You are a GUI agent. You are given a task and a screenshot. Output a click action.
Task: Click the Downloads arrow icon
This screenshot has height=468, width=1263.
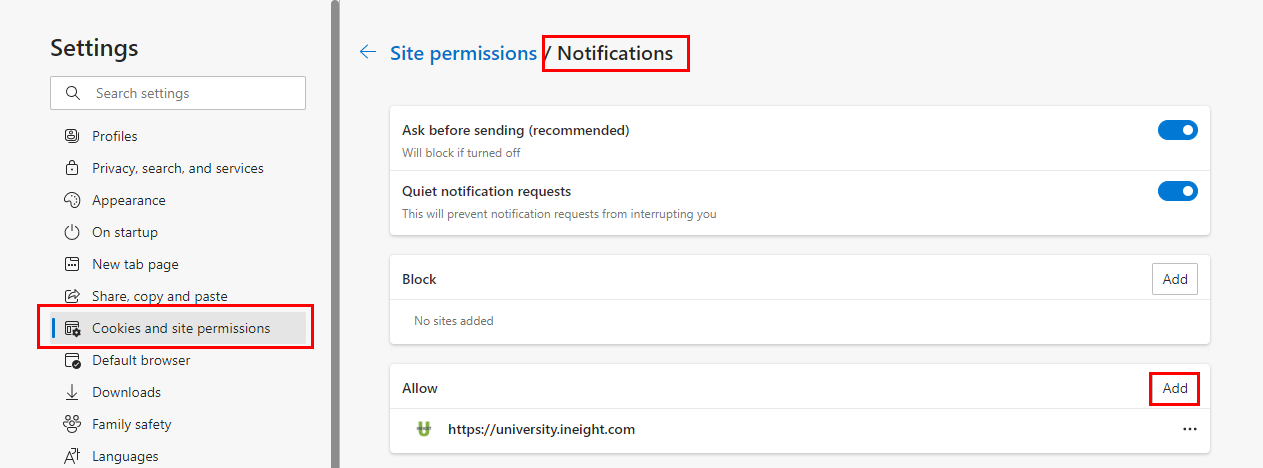click(72, 392)
